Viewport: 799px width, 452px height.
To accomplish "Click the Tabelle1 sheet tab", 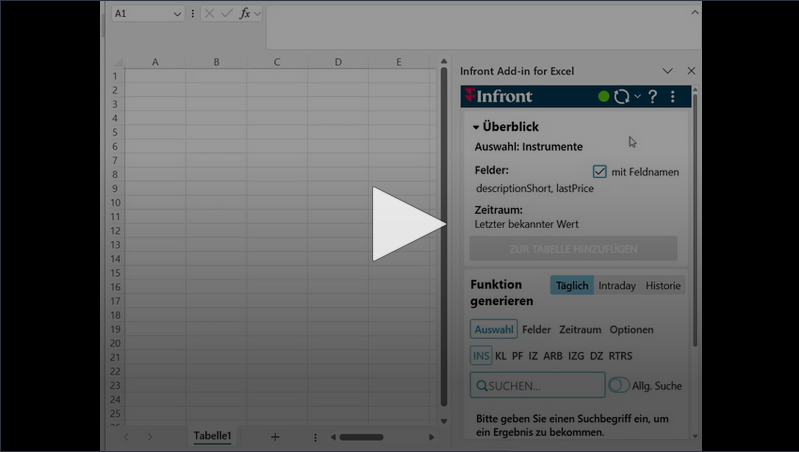I will 212,436.
